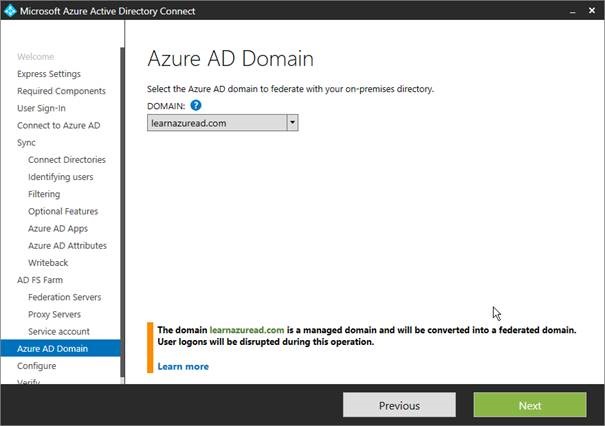Select AD FS Farm step
This screenshot has width=605, height=426.
(x=40, y=280)
